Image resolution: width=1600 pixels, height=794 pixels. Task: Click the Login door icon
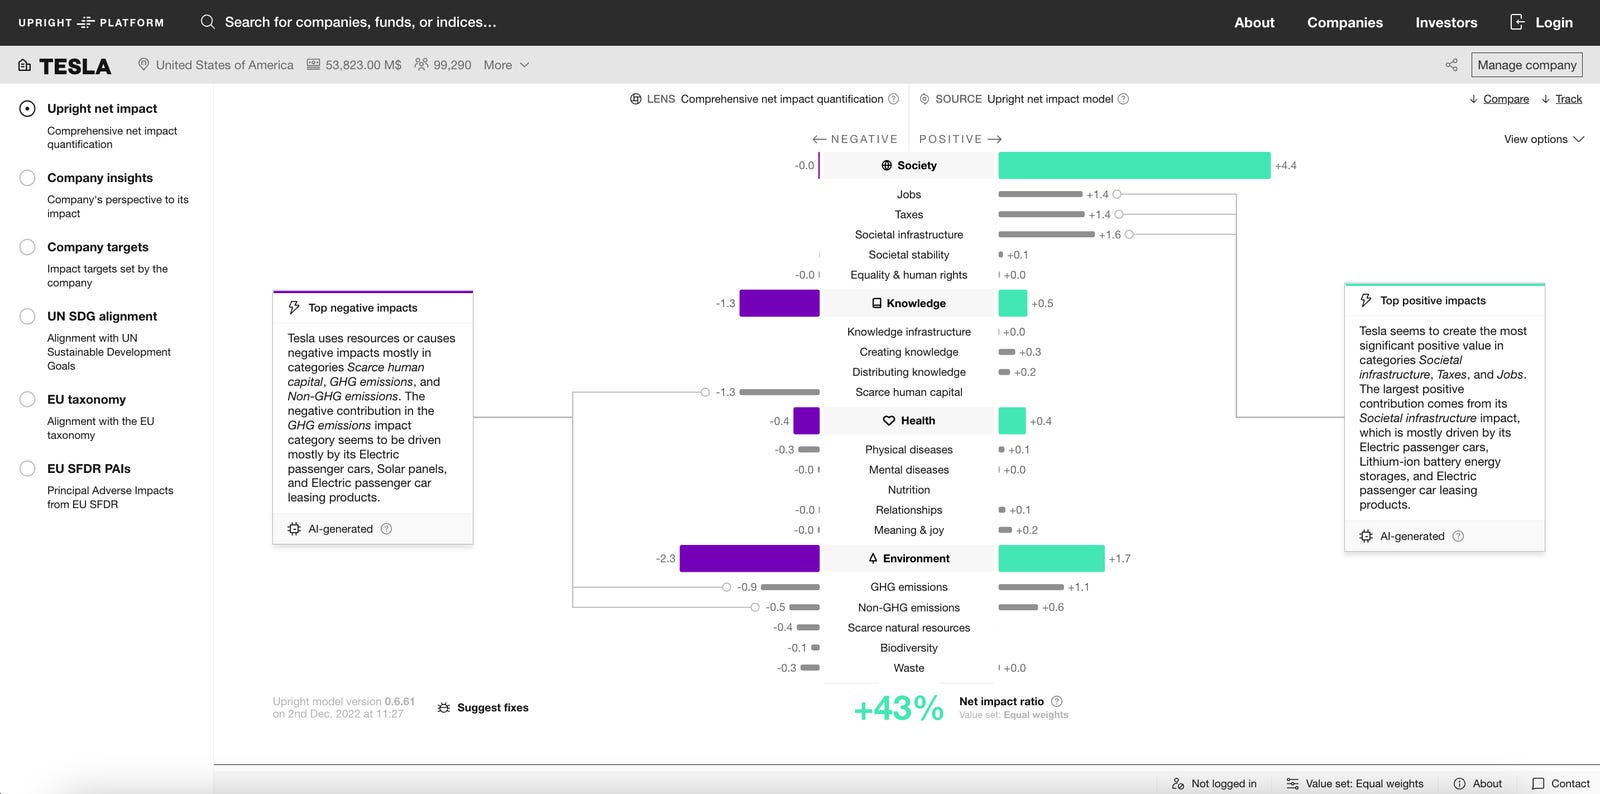point(1517,22)
